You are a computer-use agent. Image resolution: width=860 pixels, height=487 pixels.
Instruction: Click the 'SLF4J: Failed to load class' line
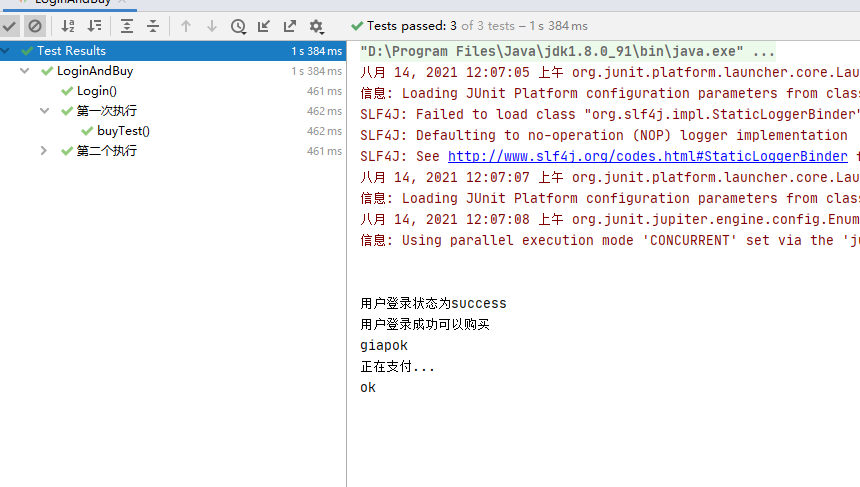tap(610, 115)
